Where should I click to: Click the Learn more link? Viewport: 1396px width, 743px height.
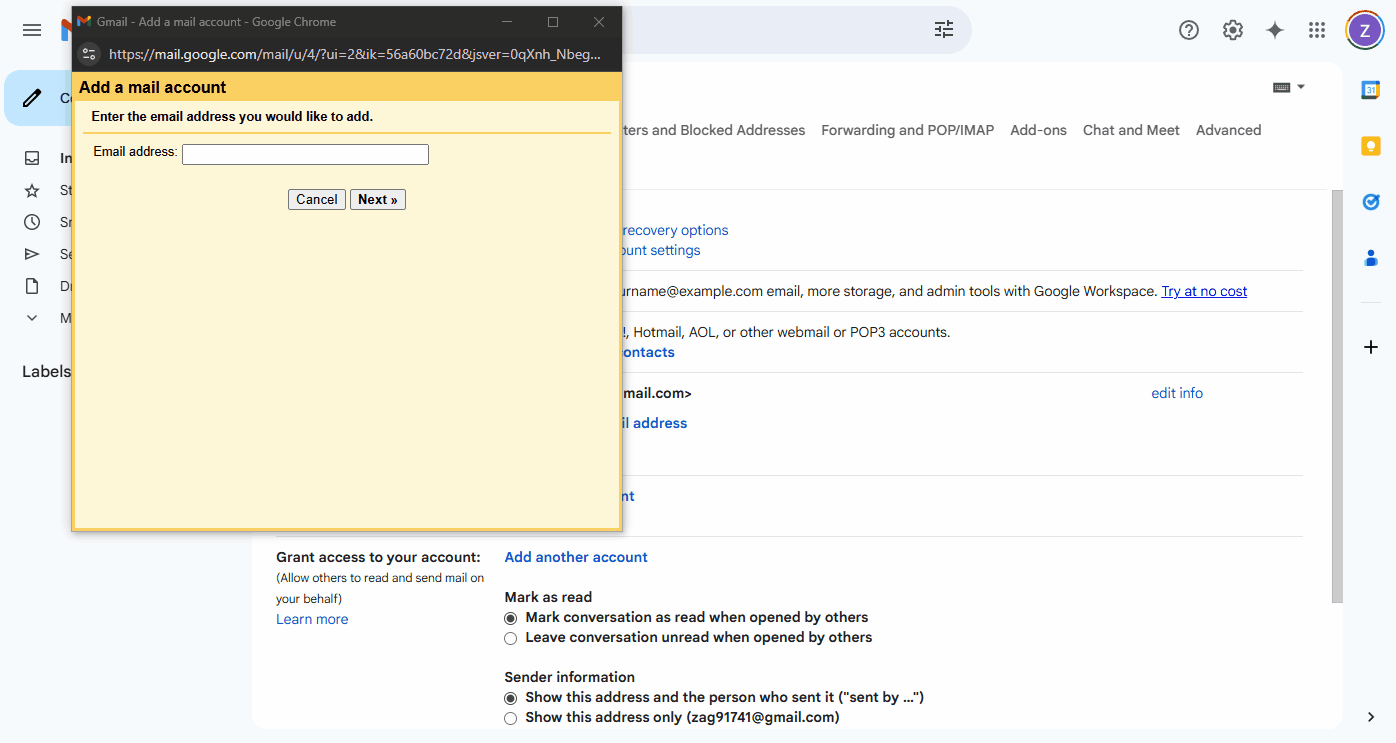pyautogui.click(x=312, y=619)
